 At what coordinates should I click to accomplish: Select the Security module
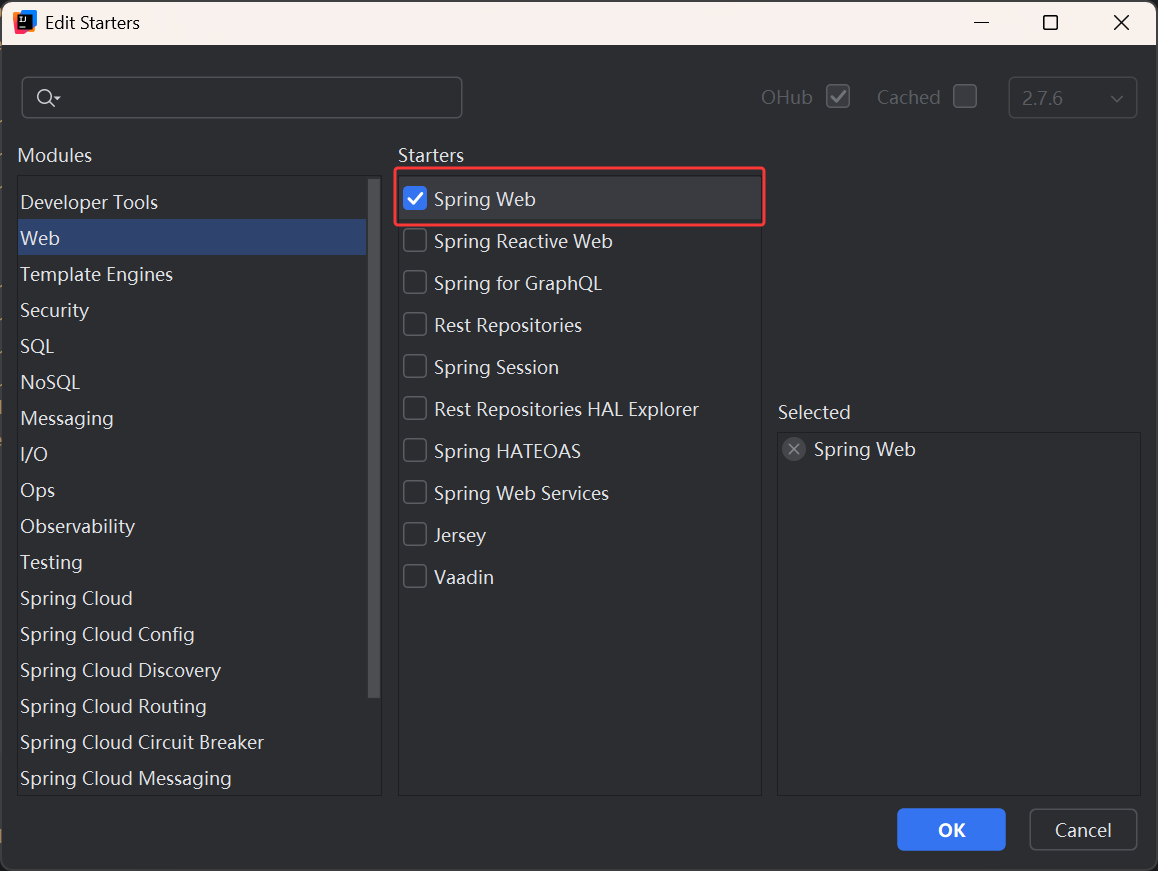(192, 310)
